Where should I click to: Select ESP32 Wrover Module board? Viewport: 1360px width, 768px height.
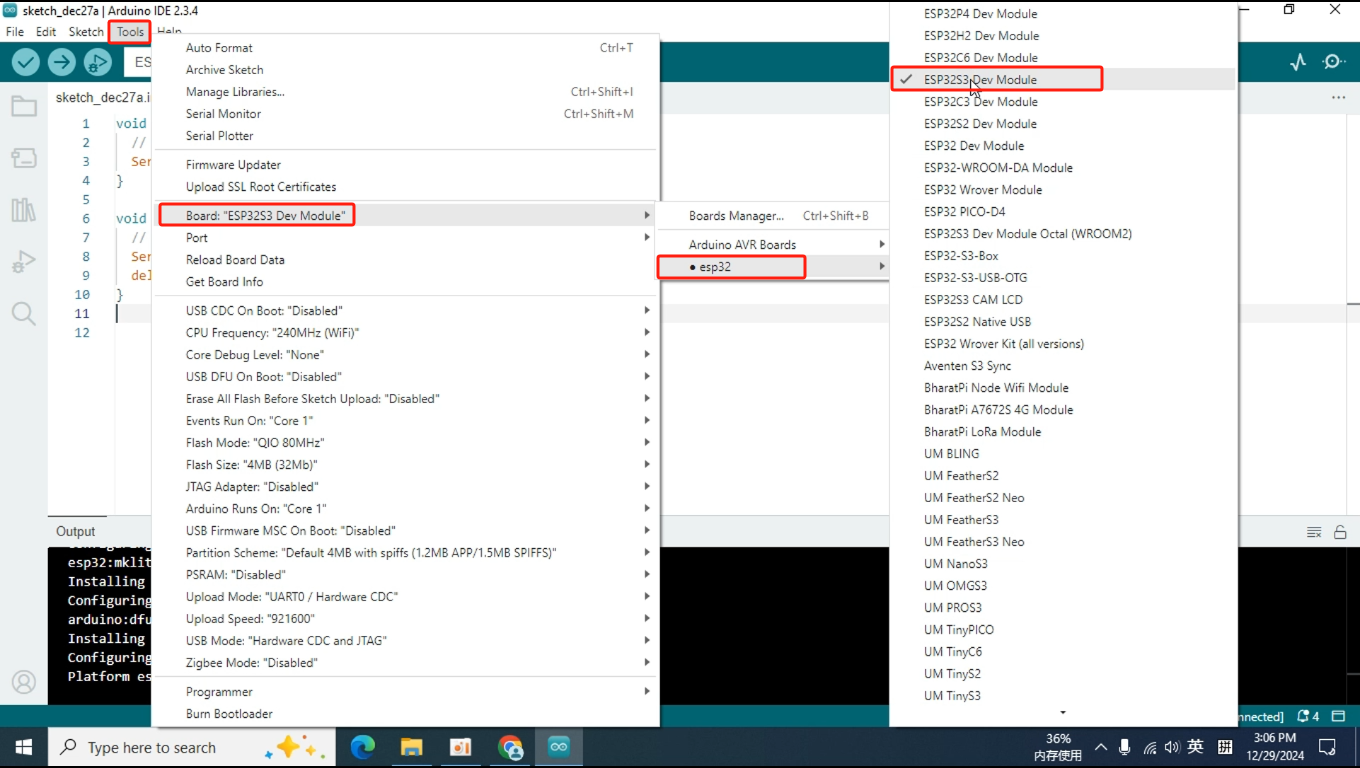[x=1062, y=190]
